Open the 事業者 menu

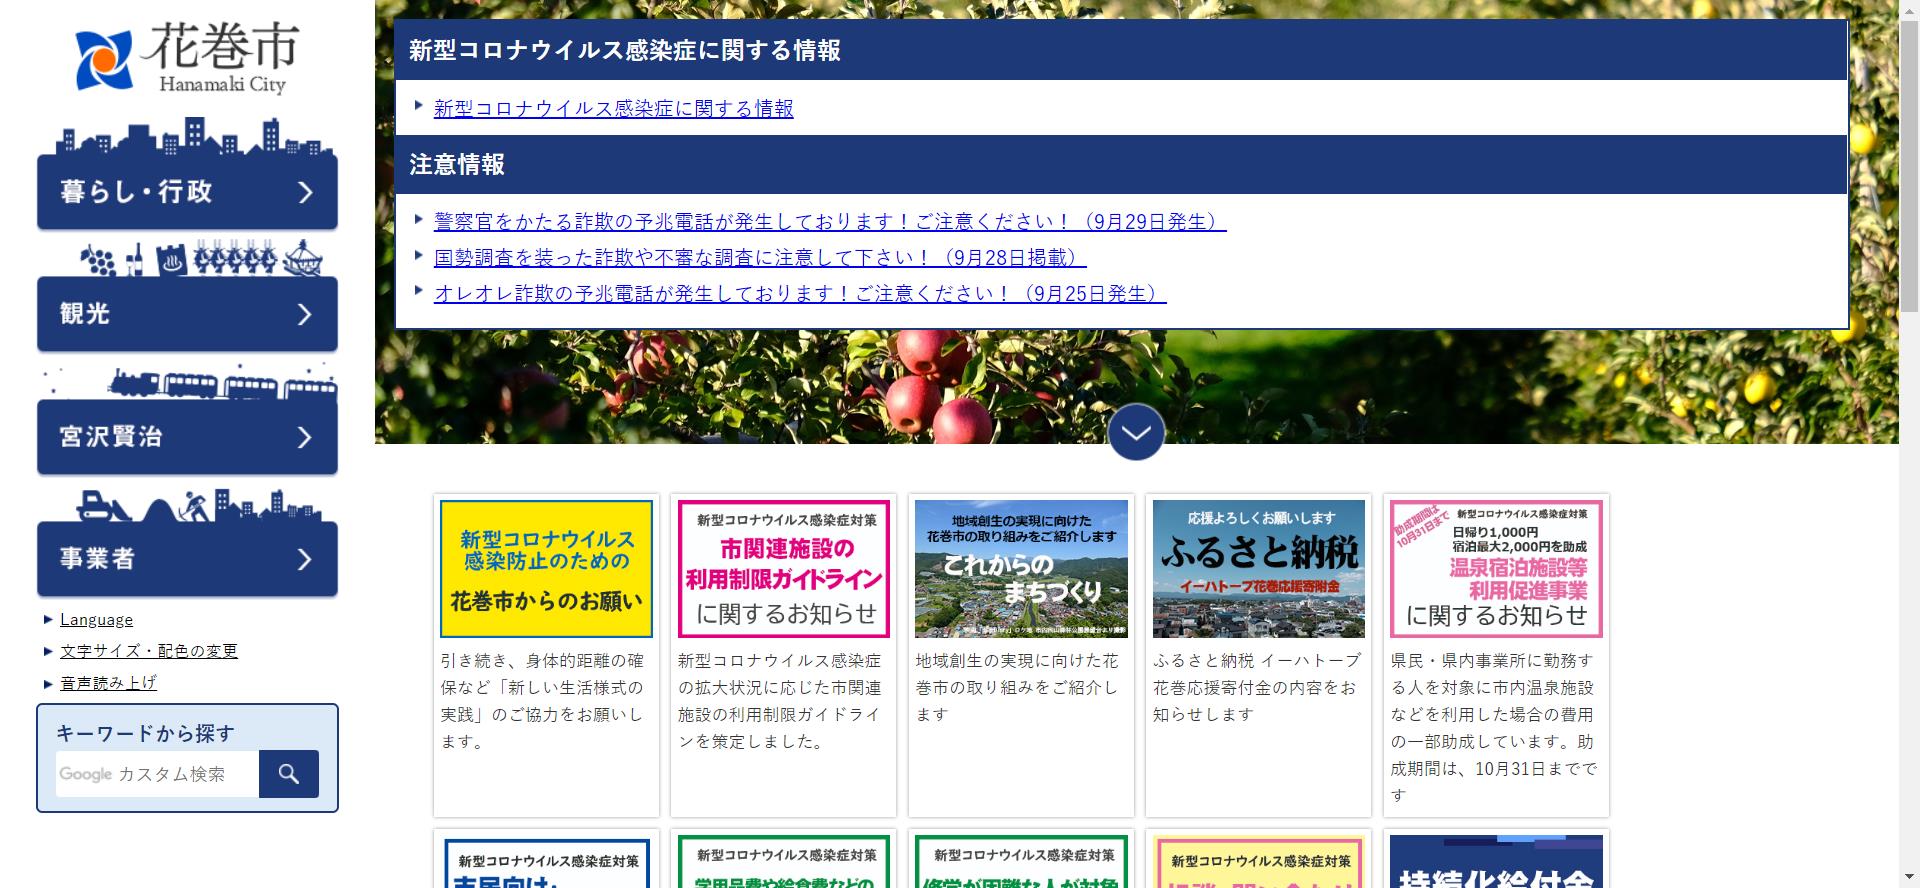click(187, 559)
